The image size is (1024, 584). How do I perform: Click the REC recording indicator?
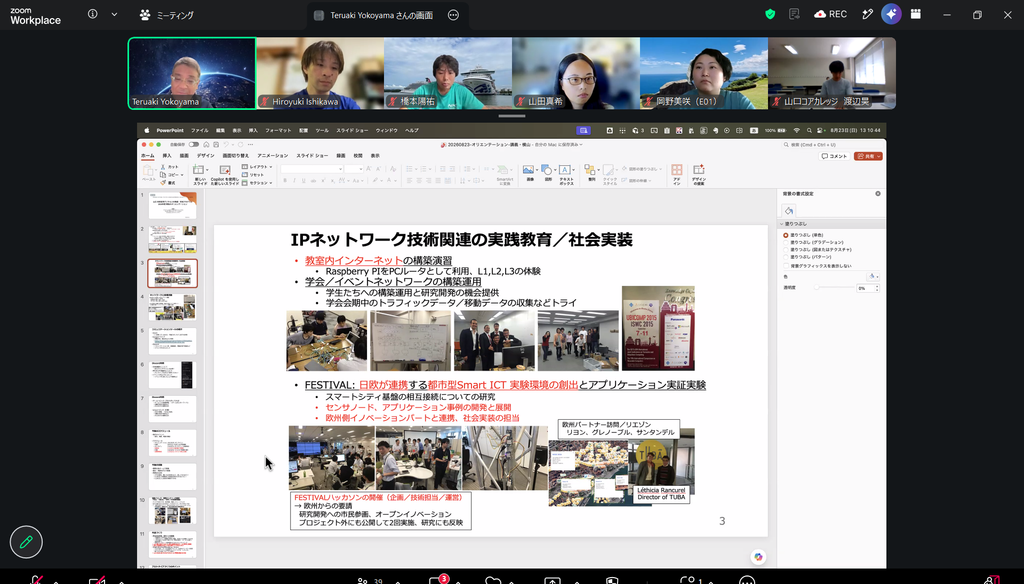coord(830,14)
